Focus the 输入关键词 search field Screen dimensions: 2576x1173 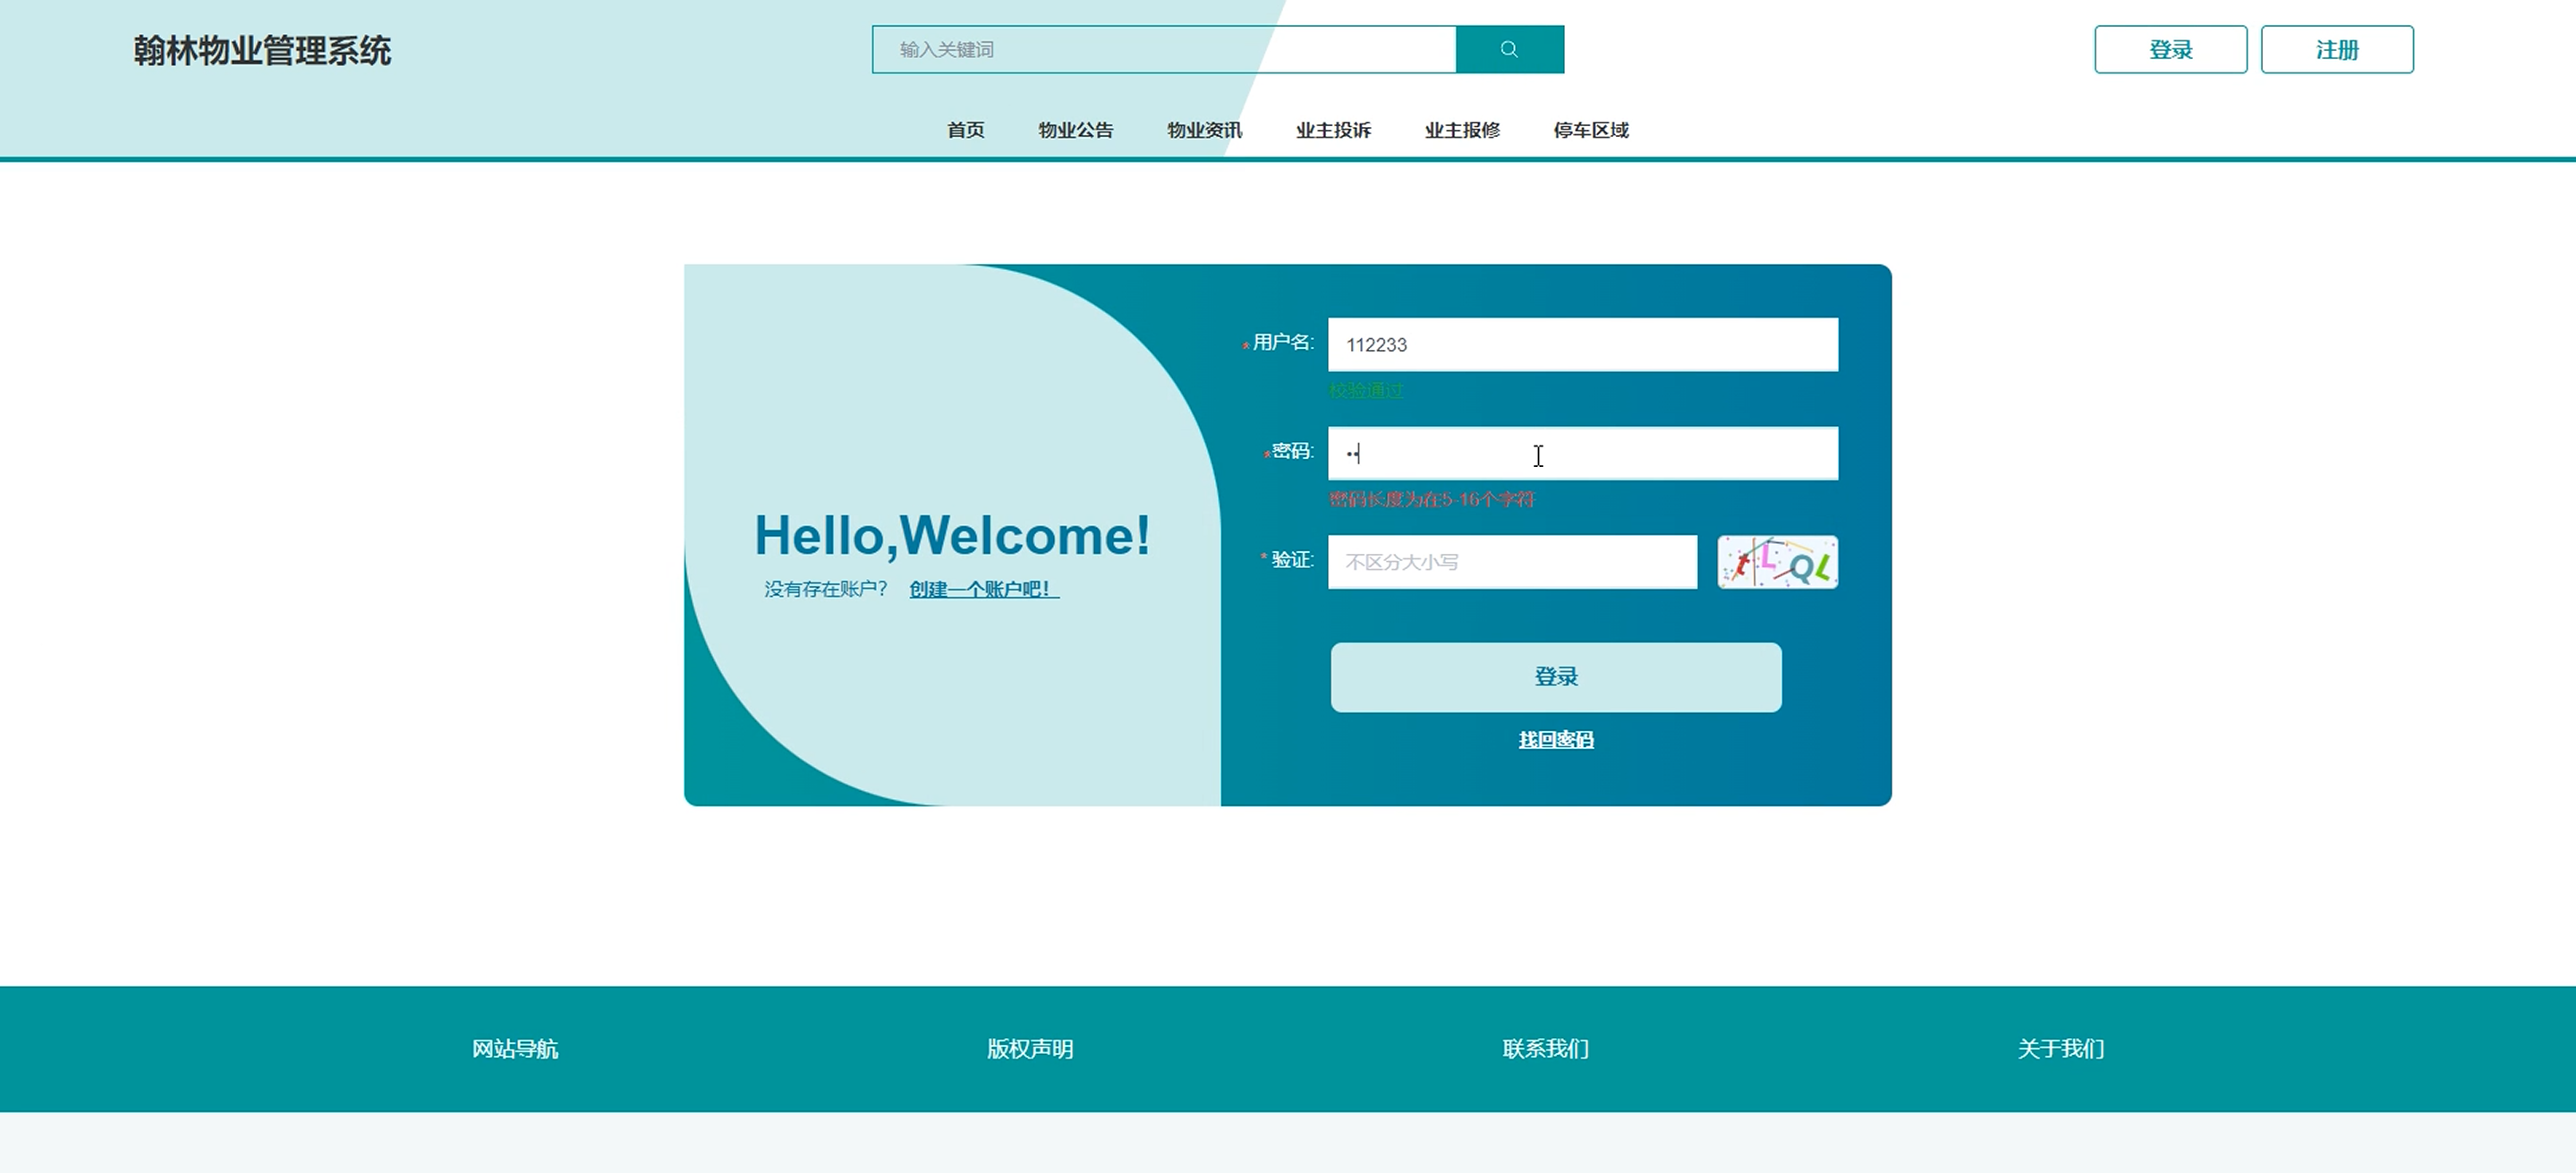click(1163, 49)
